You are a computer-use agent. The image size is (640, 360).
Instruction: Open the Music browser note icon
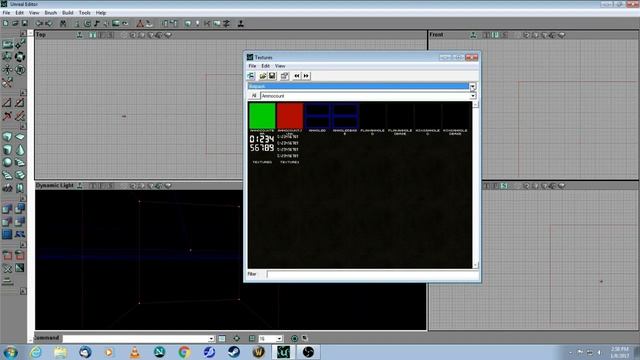(96, 24)
